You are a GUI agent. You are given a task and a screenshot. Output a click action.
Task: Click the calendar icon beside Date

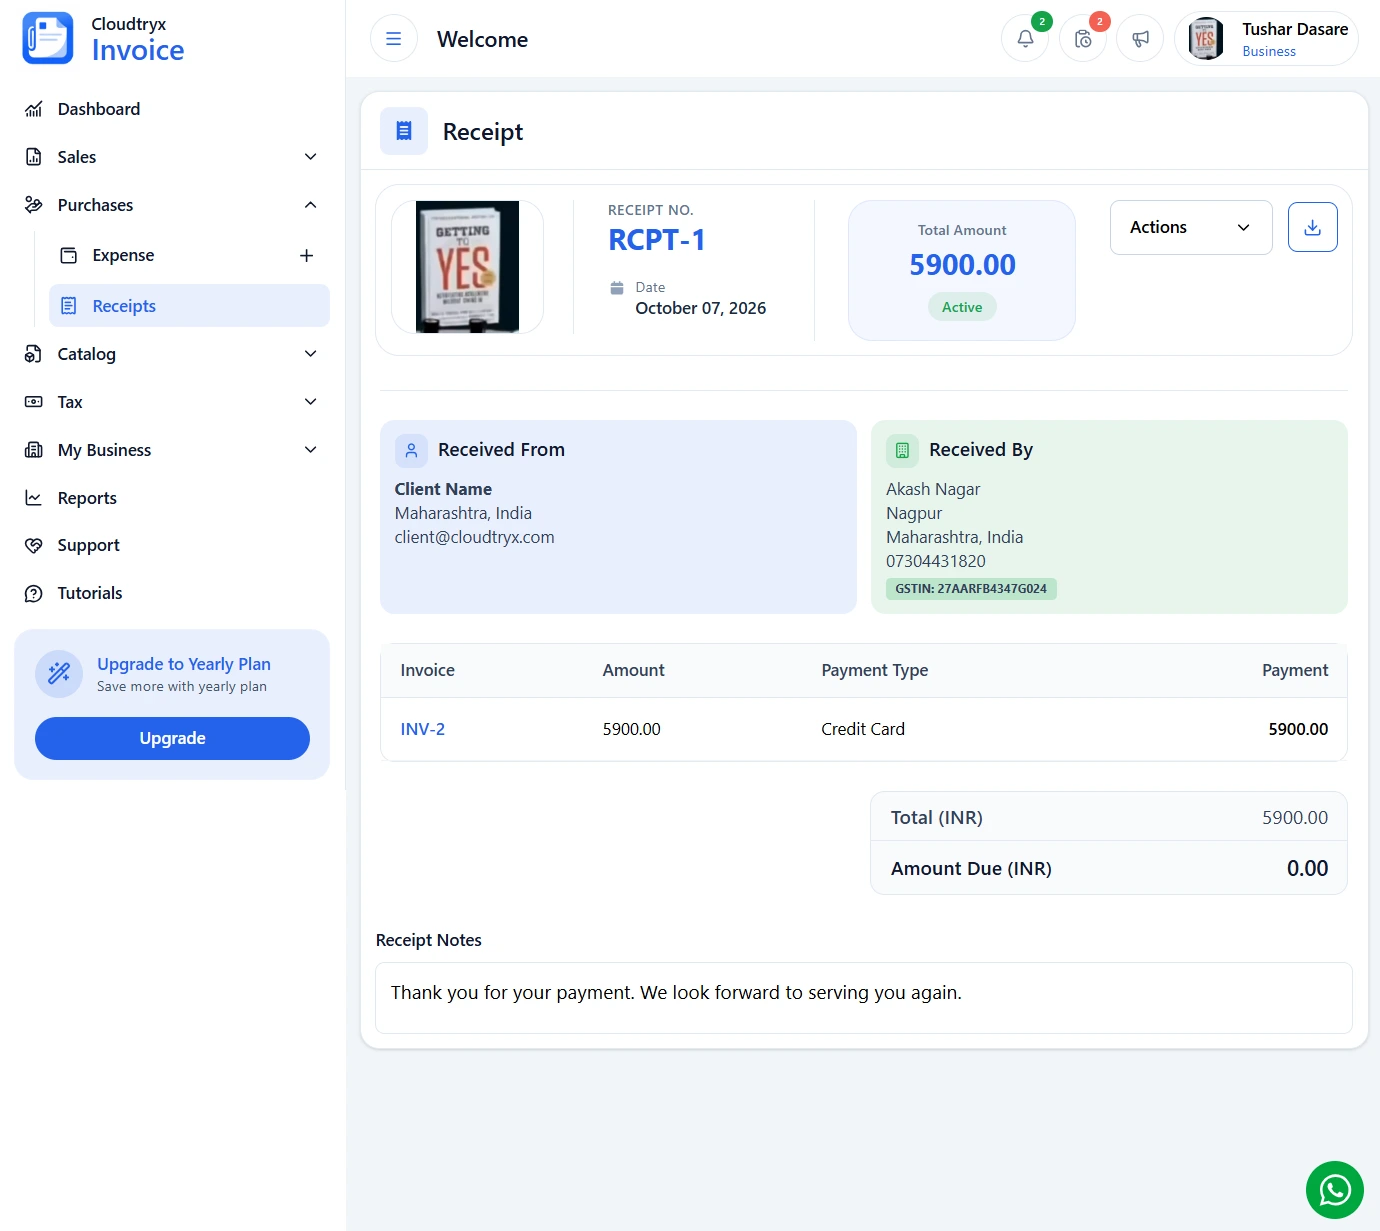tap(617, 287)
